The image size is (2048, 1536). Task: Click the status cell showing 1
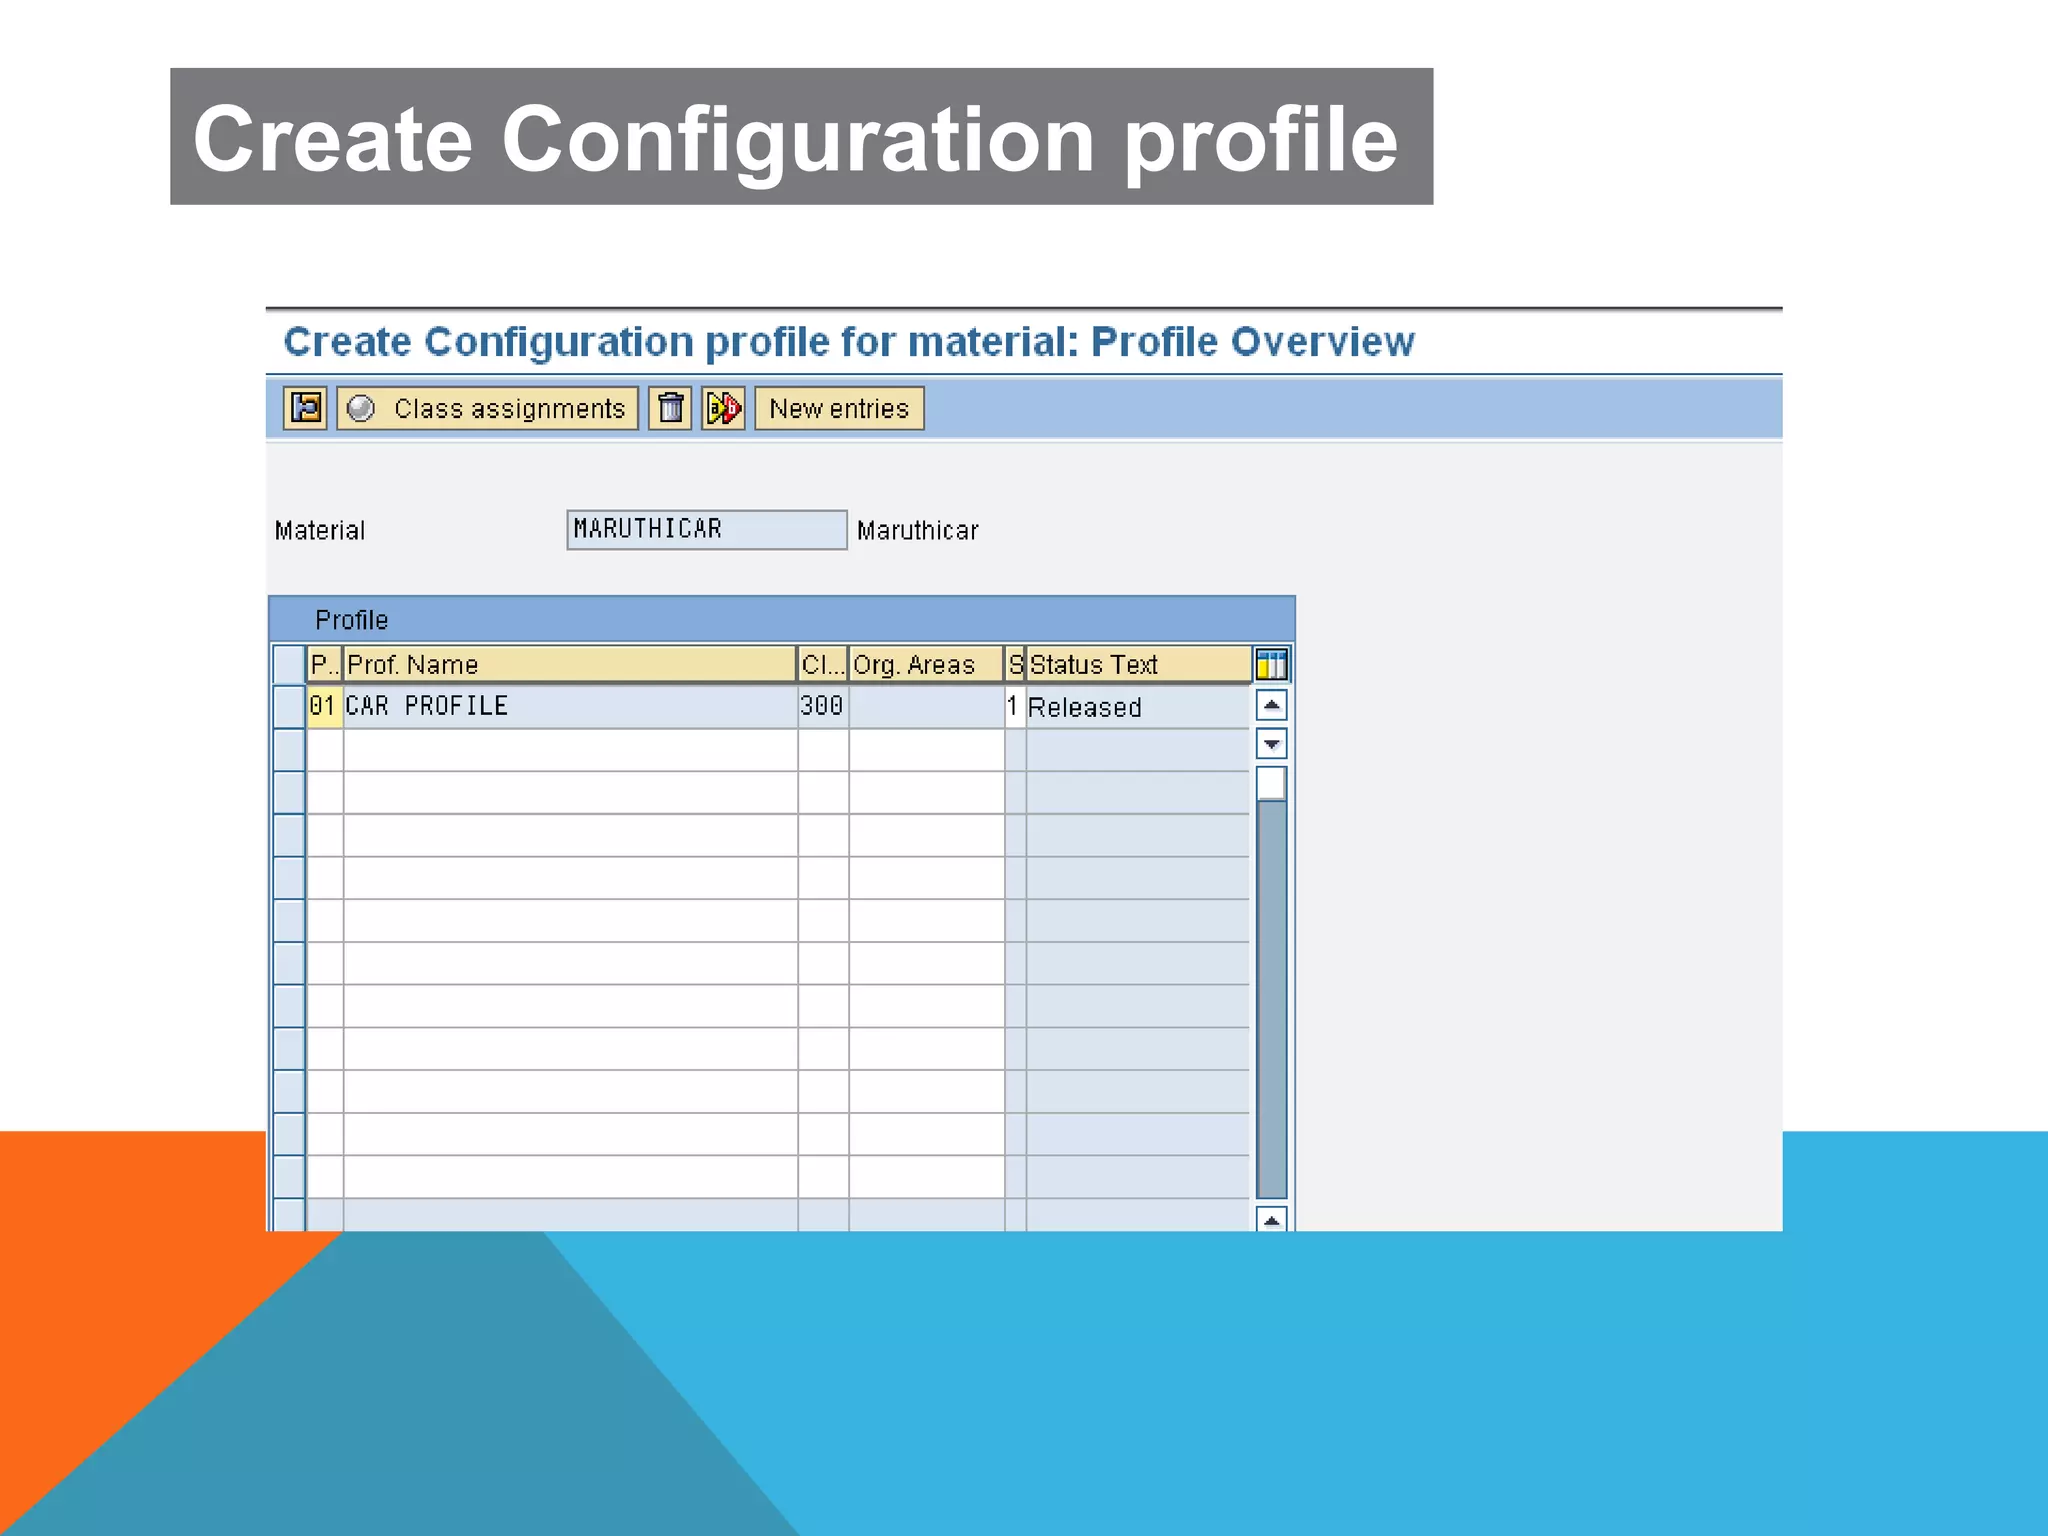click(1015, 706)
